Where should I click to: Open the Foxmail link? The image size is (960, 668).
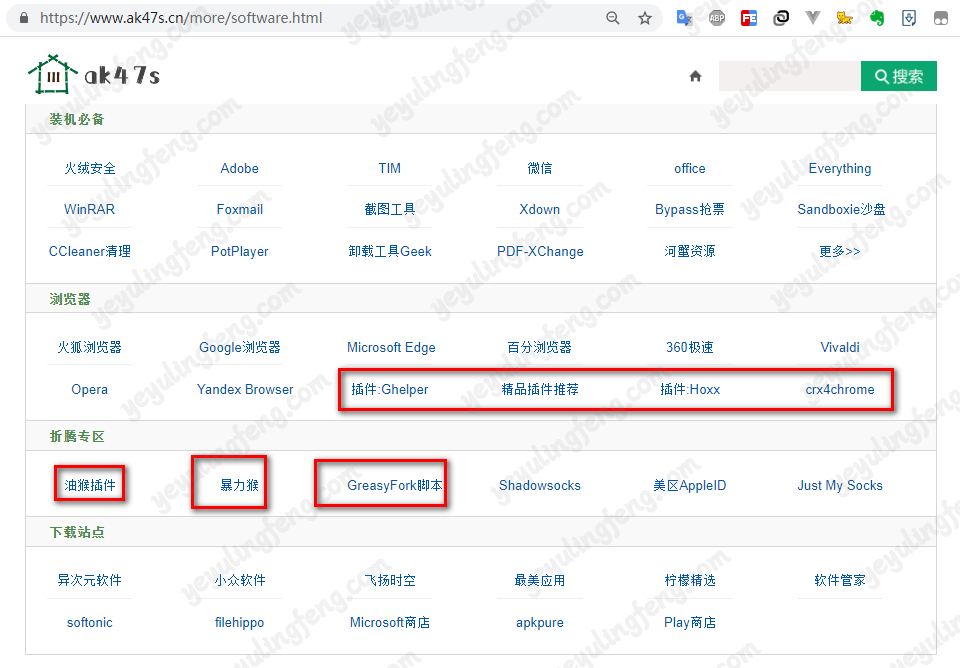(x=239, y=209)
